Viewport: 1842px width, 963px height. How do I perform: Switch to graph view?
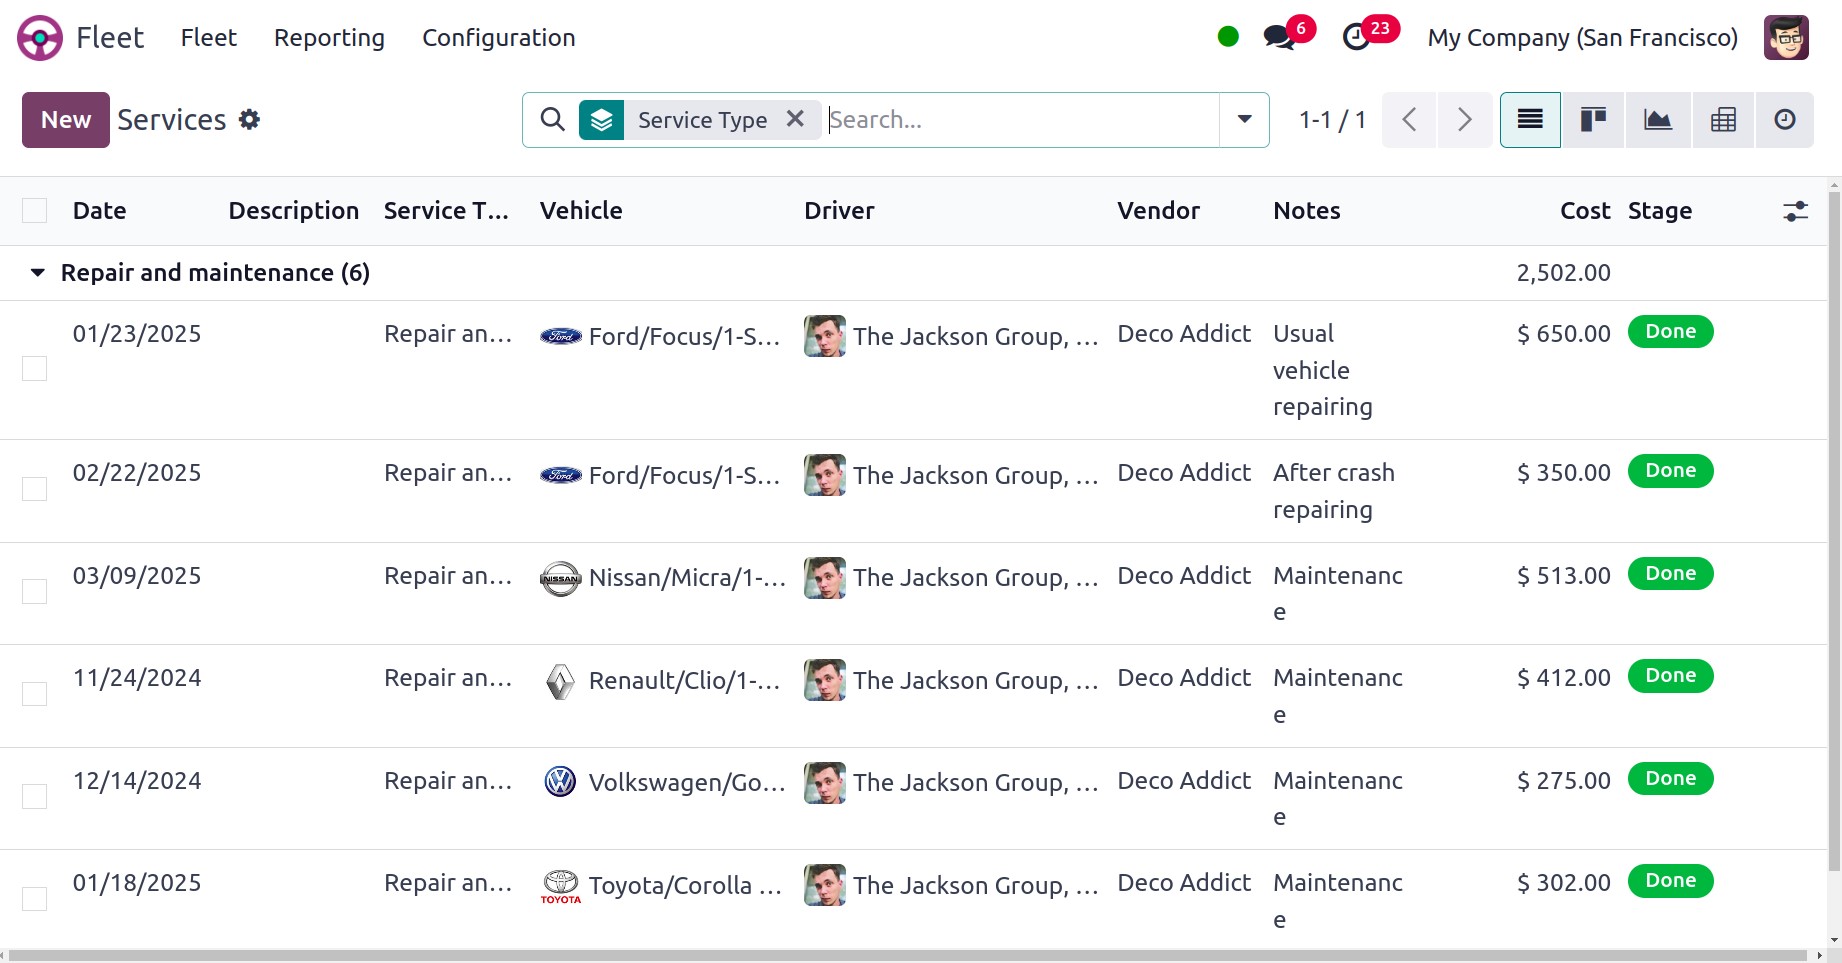pos(1658,120)
